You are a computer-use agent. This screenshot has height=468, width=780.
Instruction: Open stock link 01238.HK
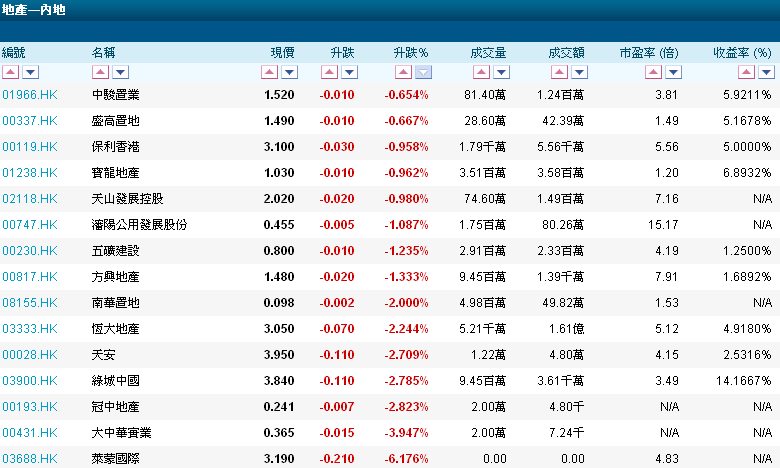pos(30,173)
